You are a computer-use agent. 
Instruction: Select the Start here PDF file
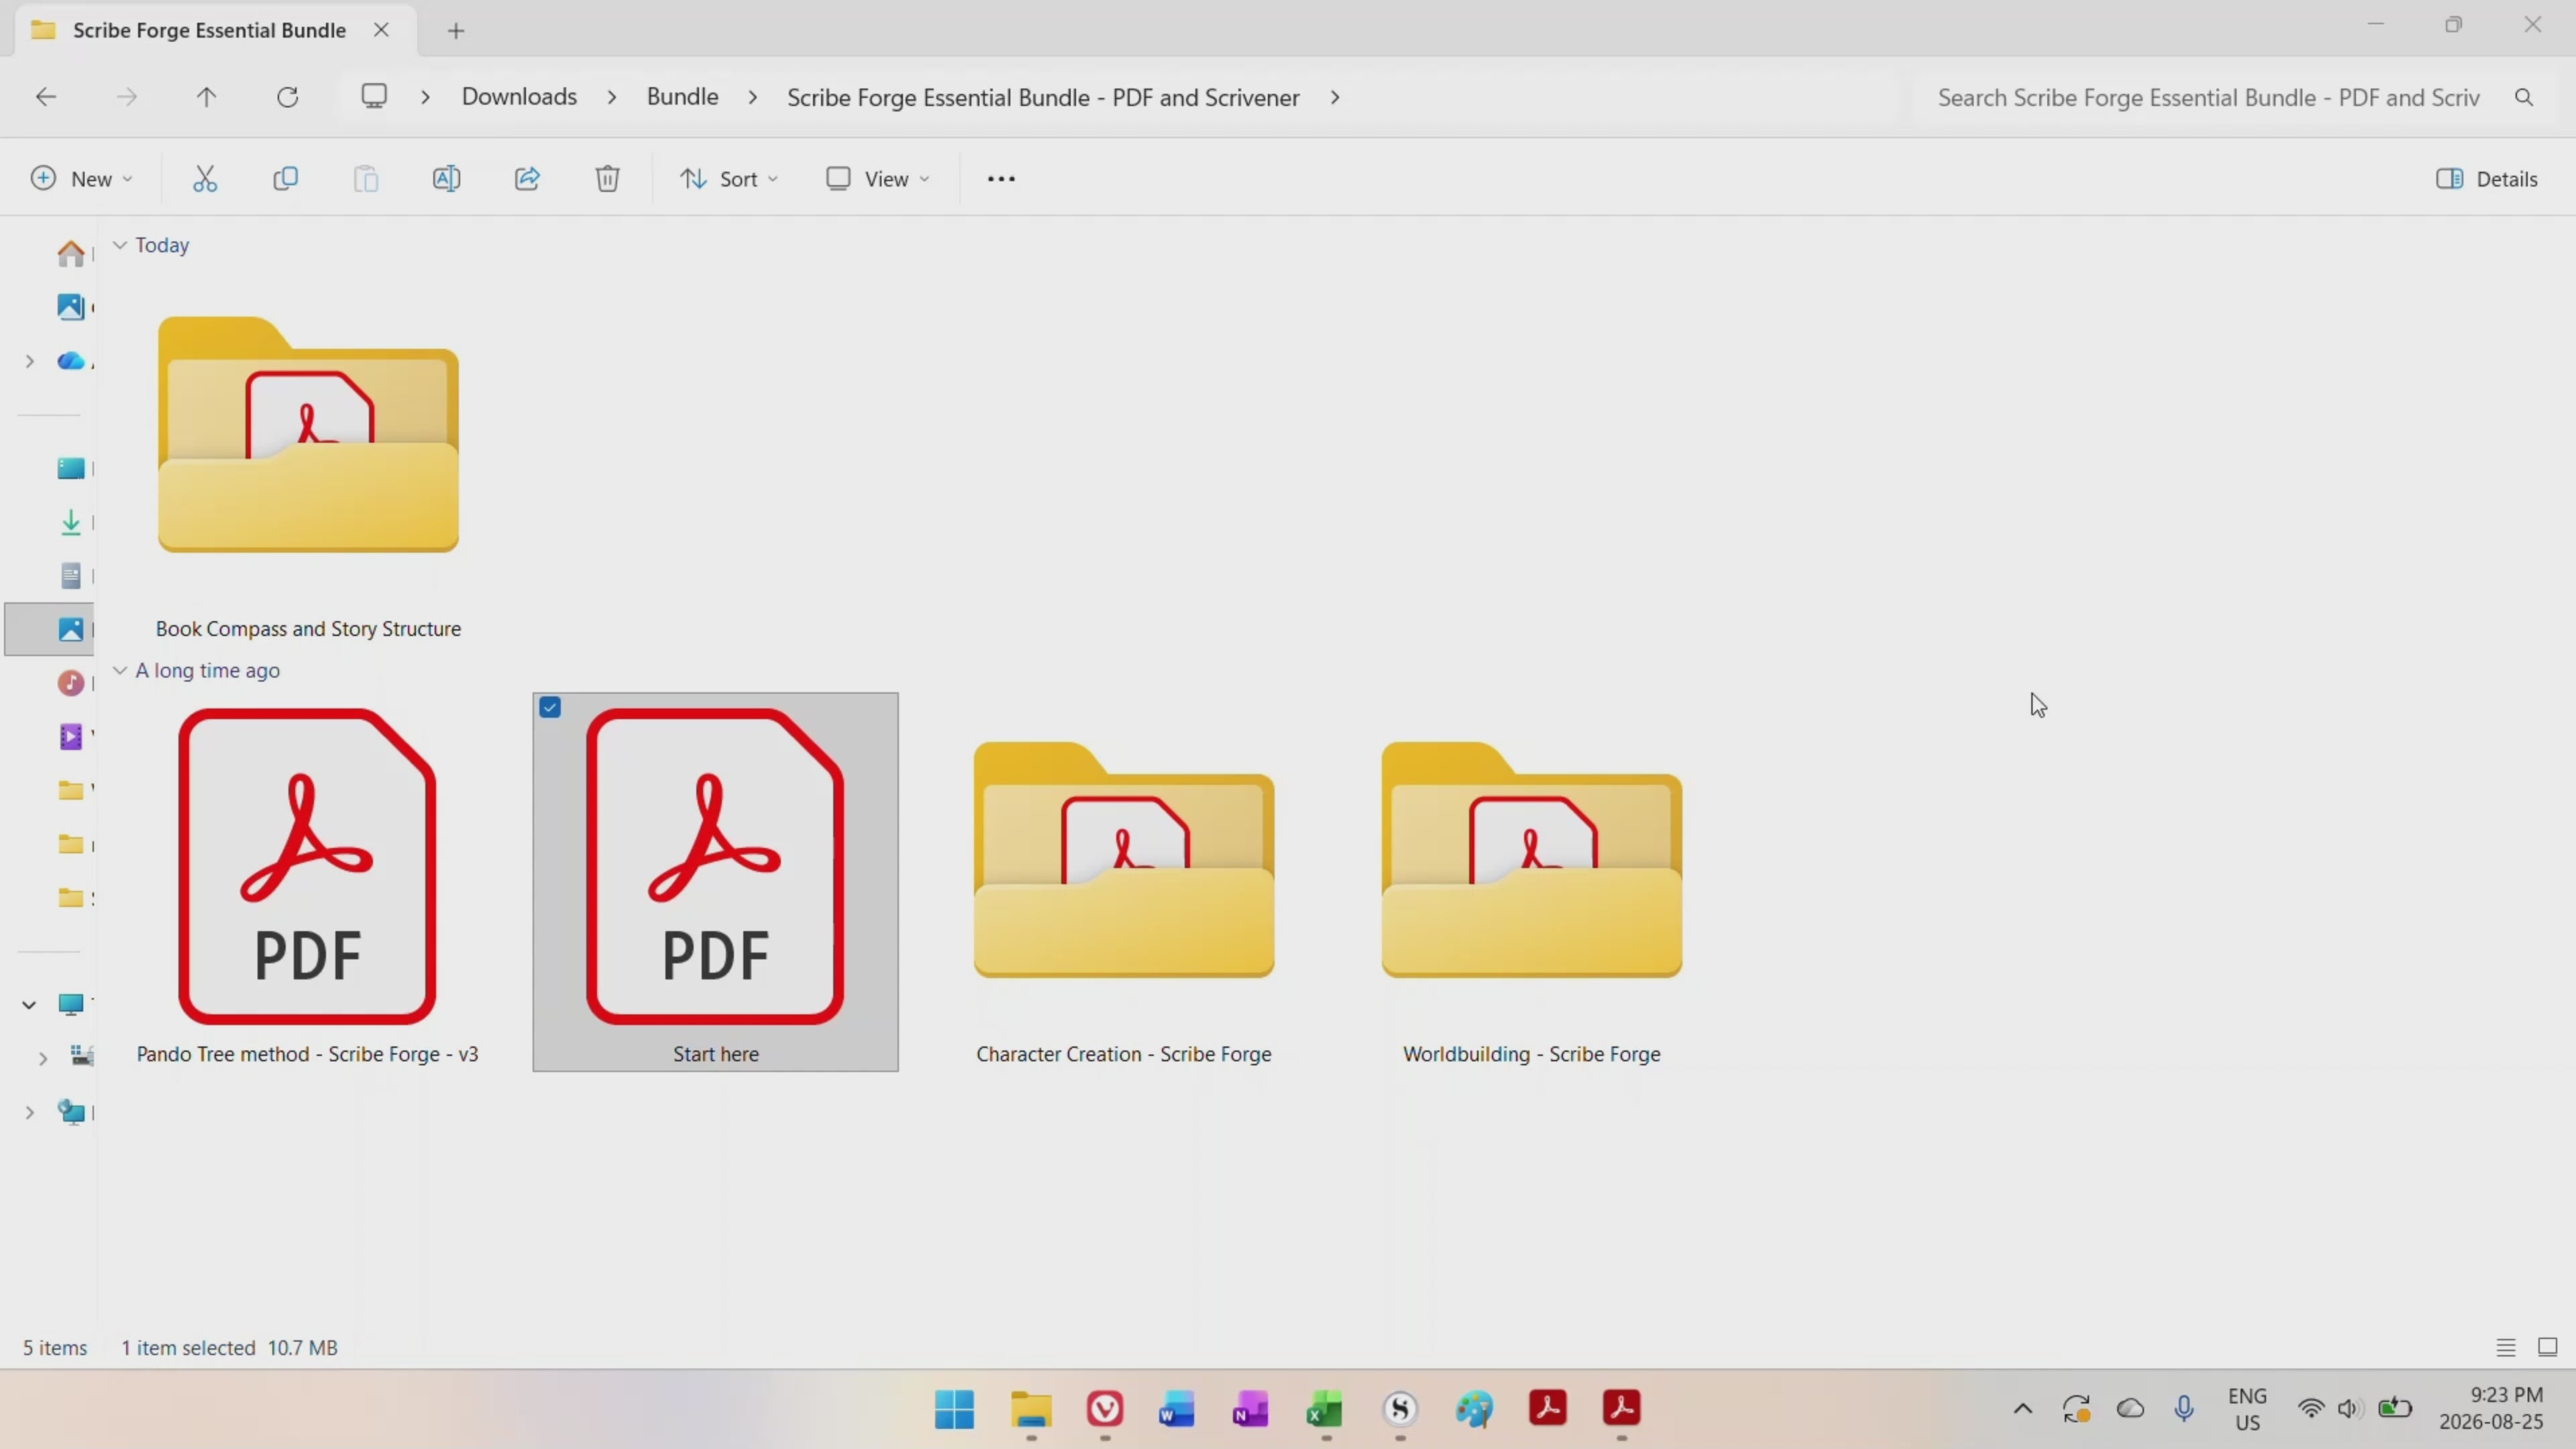(x=716, y=882)
